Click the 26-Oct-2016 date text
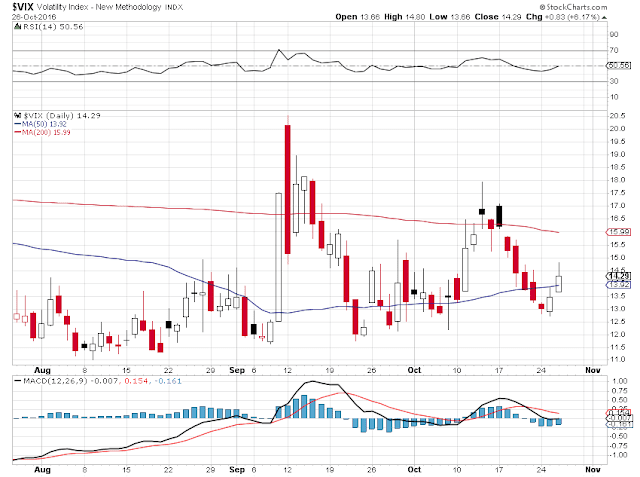640x477 pixels. 34,17
